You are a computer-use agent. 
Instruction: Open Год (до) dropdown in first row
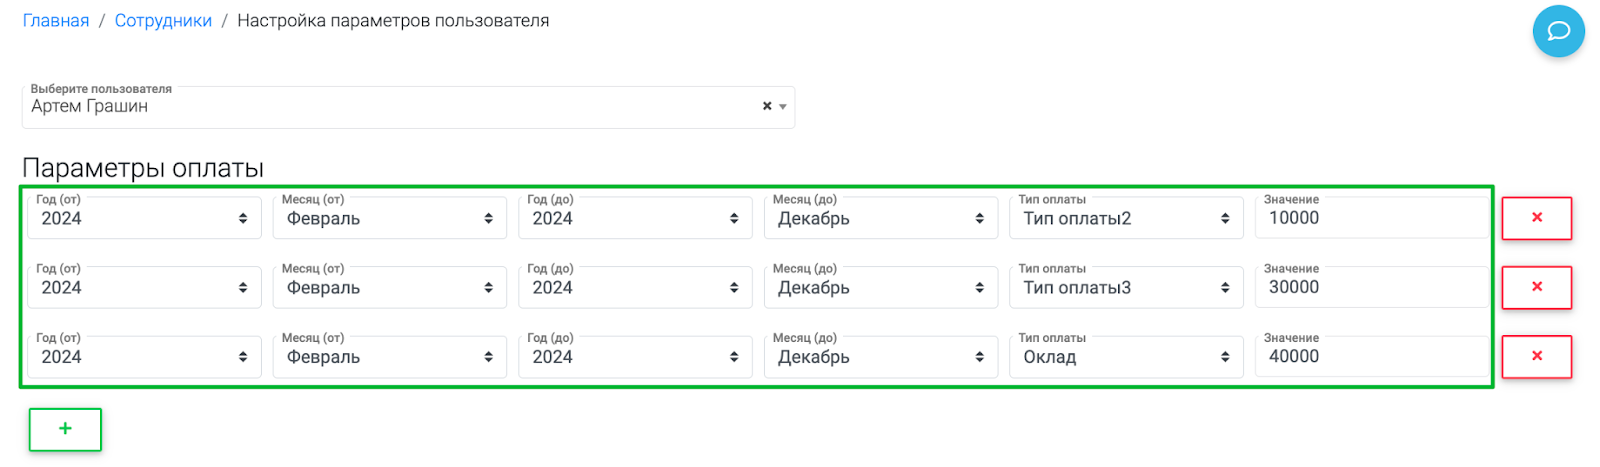coord(635,217)
